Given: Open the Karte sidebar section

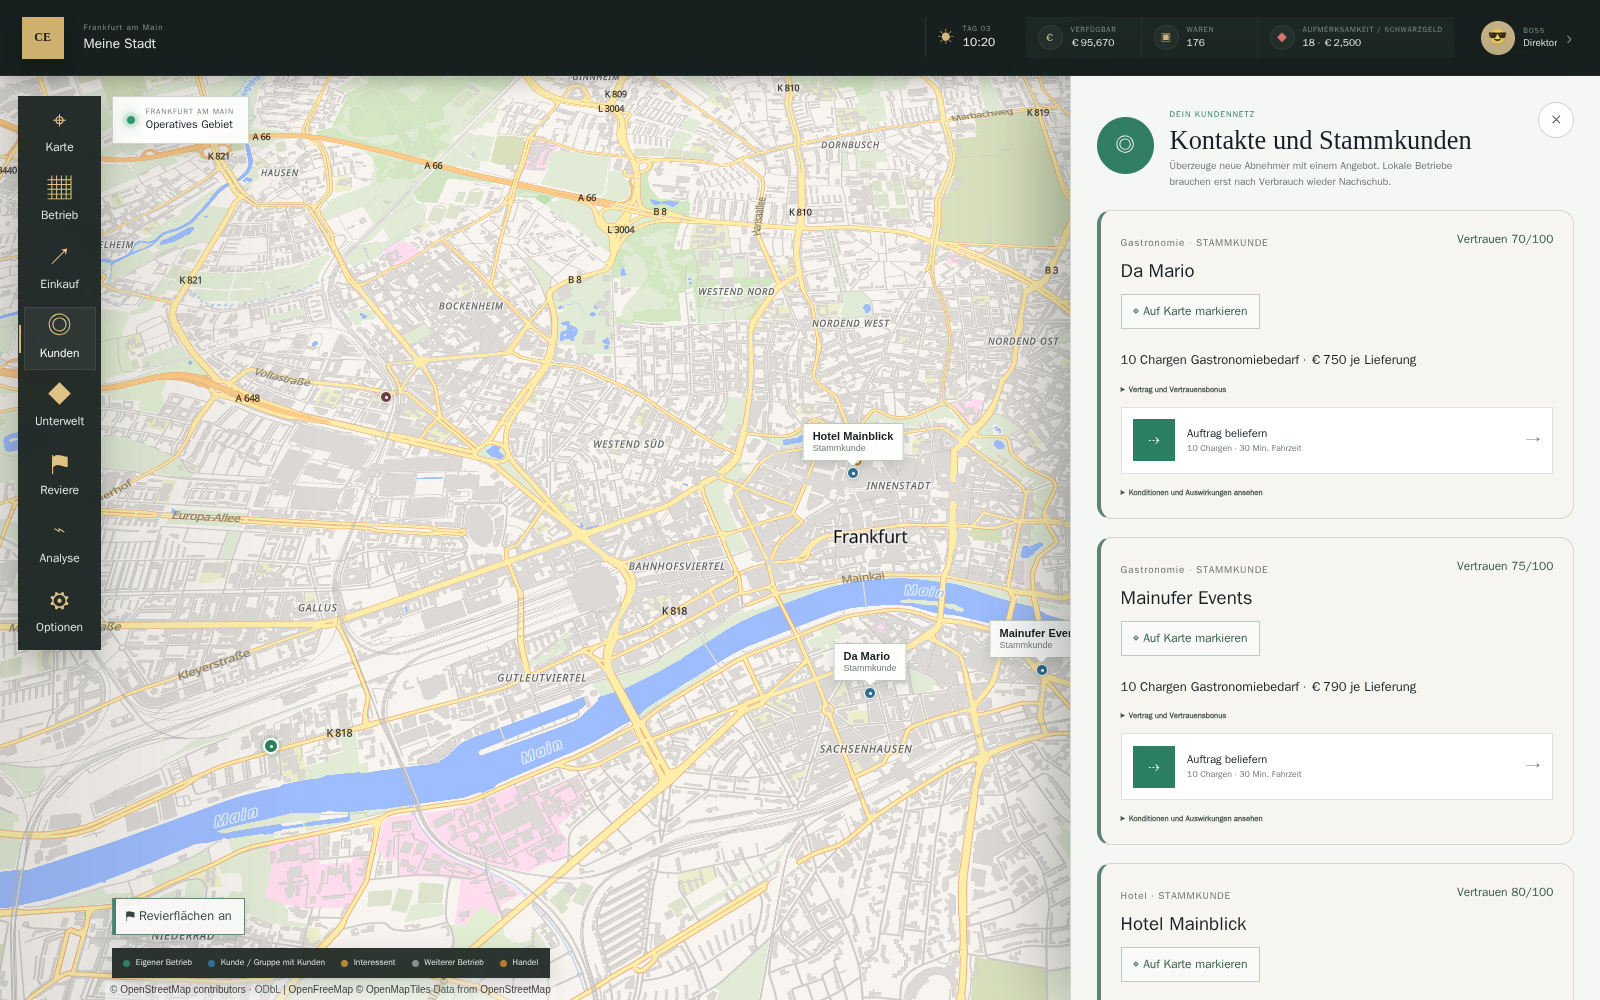Looking at the screenshot, I should pos(59,133).
